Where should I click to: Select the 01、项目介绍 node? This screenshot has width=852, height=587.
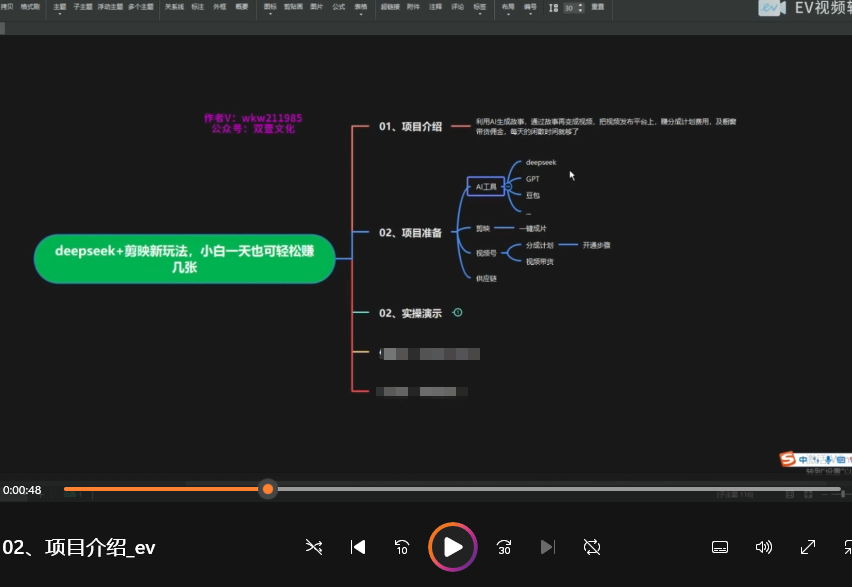click(x=410, y=127)
